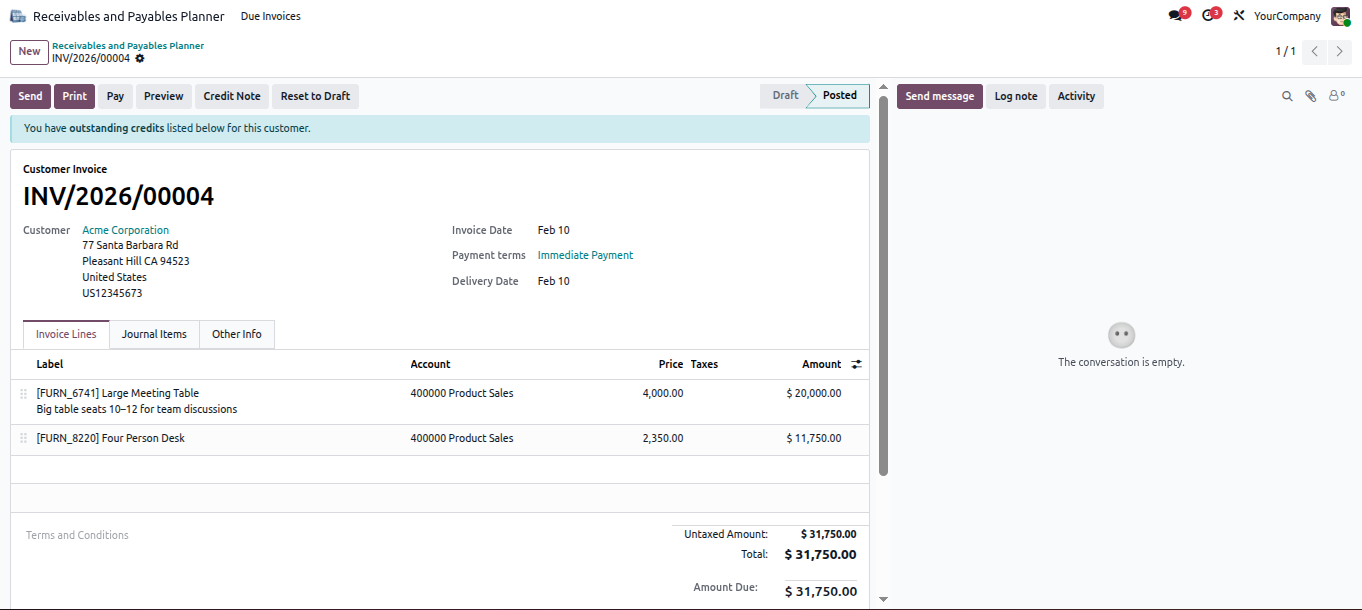
Task: Open the Acme Corporation customer link
Action: coord(125,230)
